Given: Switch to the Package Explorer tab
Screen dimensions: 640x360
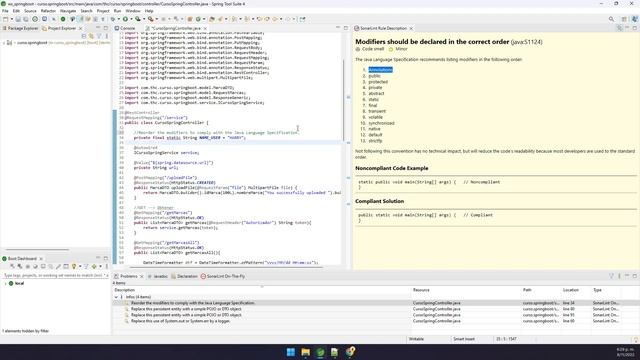Looking at the screenshot, I should coord(20,29).
